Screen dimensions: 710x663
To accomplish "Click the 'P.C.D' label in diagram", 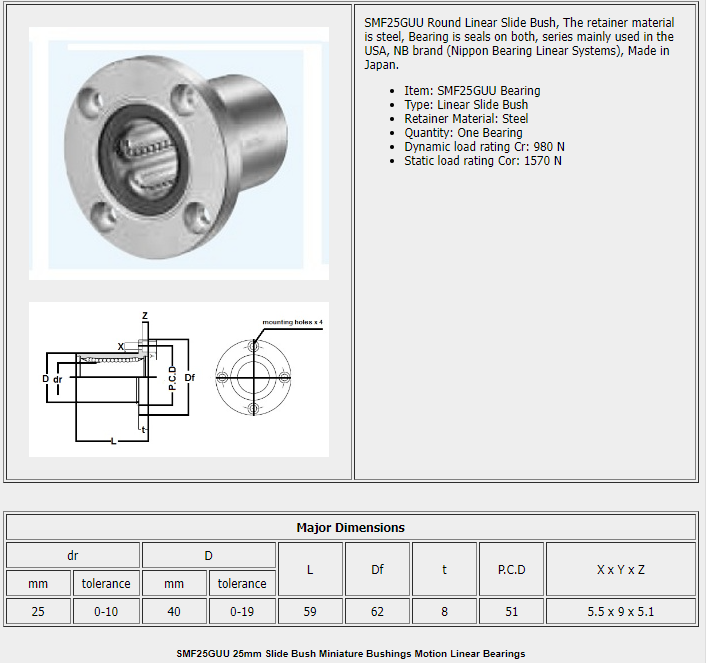I will [x=172, y=379].
